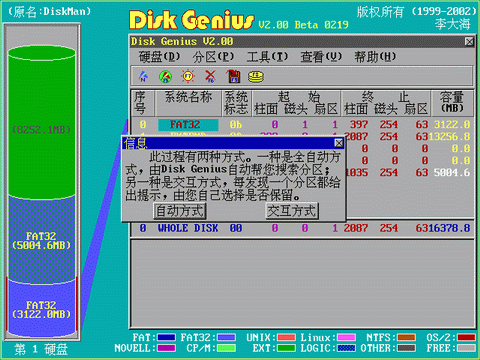This screenshot has width=480, height=360.
Task: Click the OS/2 legend dark red swatch
Action: coord(466,338)
